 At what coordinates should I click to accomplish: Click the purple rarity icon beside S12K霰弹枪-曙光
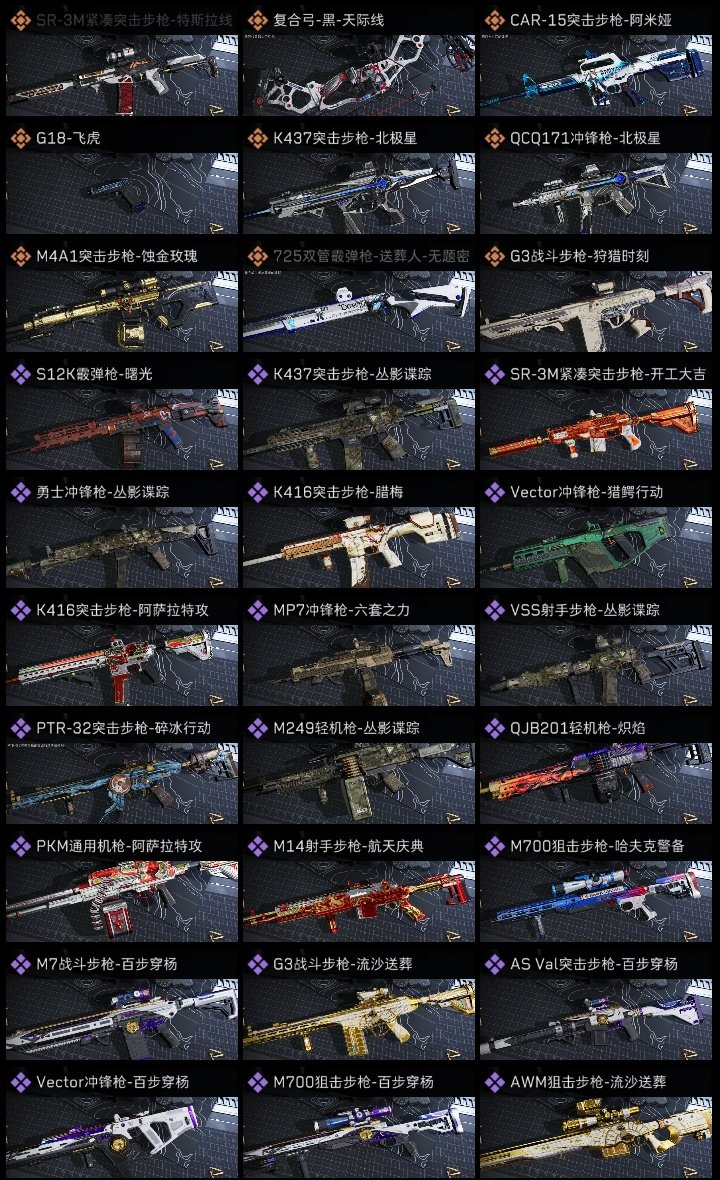20,374
